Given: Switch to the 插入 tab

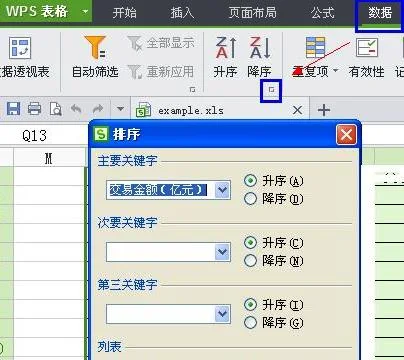Looking at the screenshot, I should 182,13.
